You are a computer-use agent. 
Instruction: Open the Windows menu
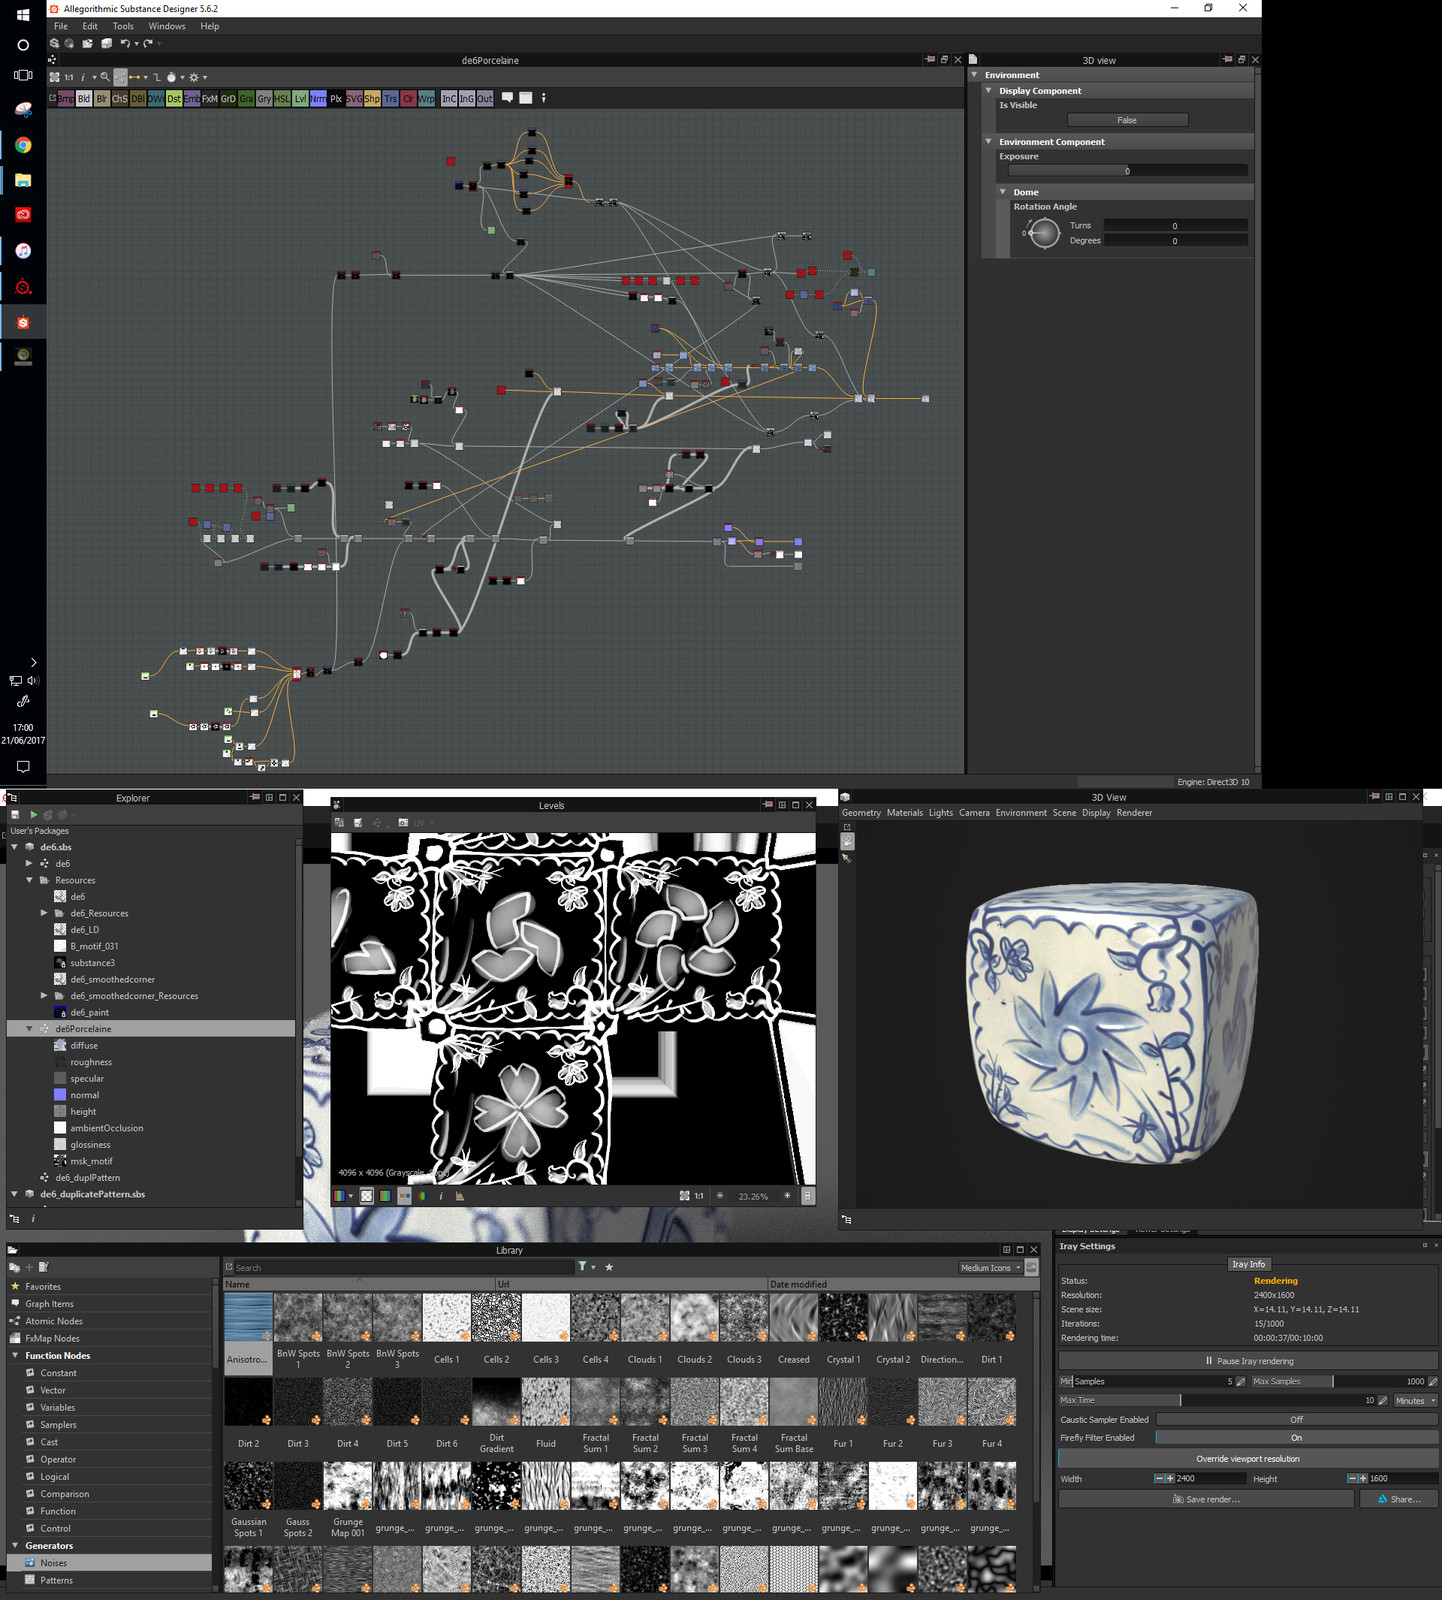(x=167, y=26)
